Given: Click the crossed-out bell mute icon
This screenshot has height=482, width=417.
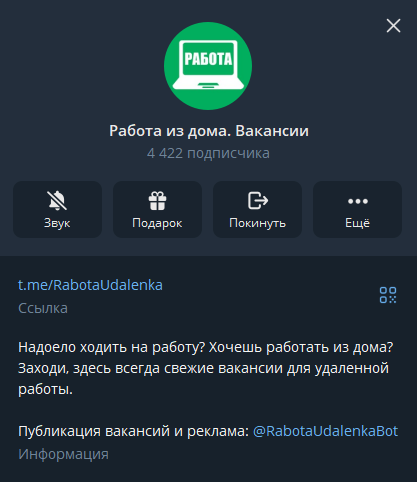Looking at the screenshot, I should pos(57,200).
